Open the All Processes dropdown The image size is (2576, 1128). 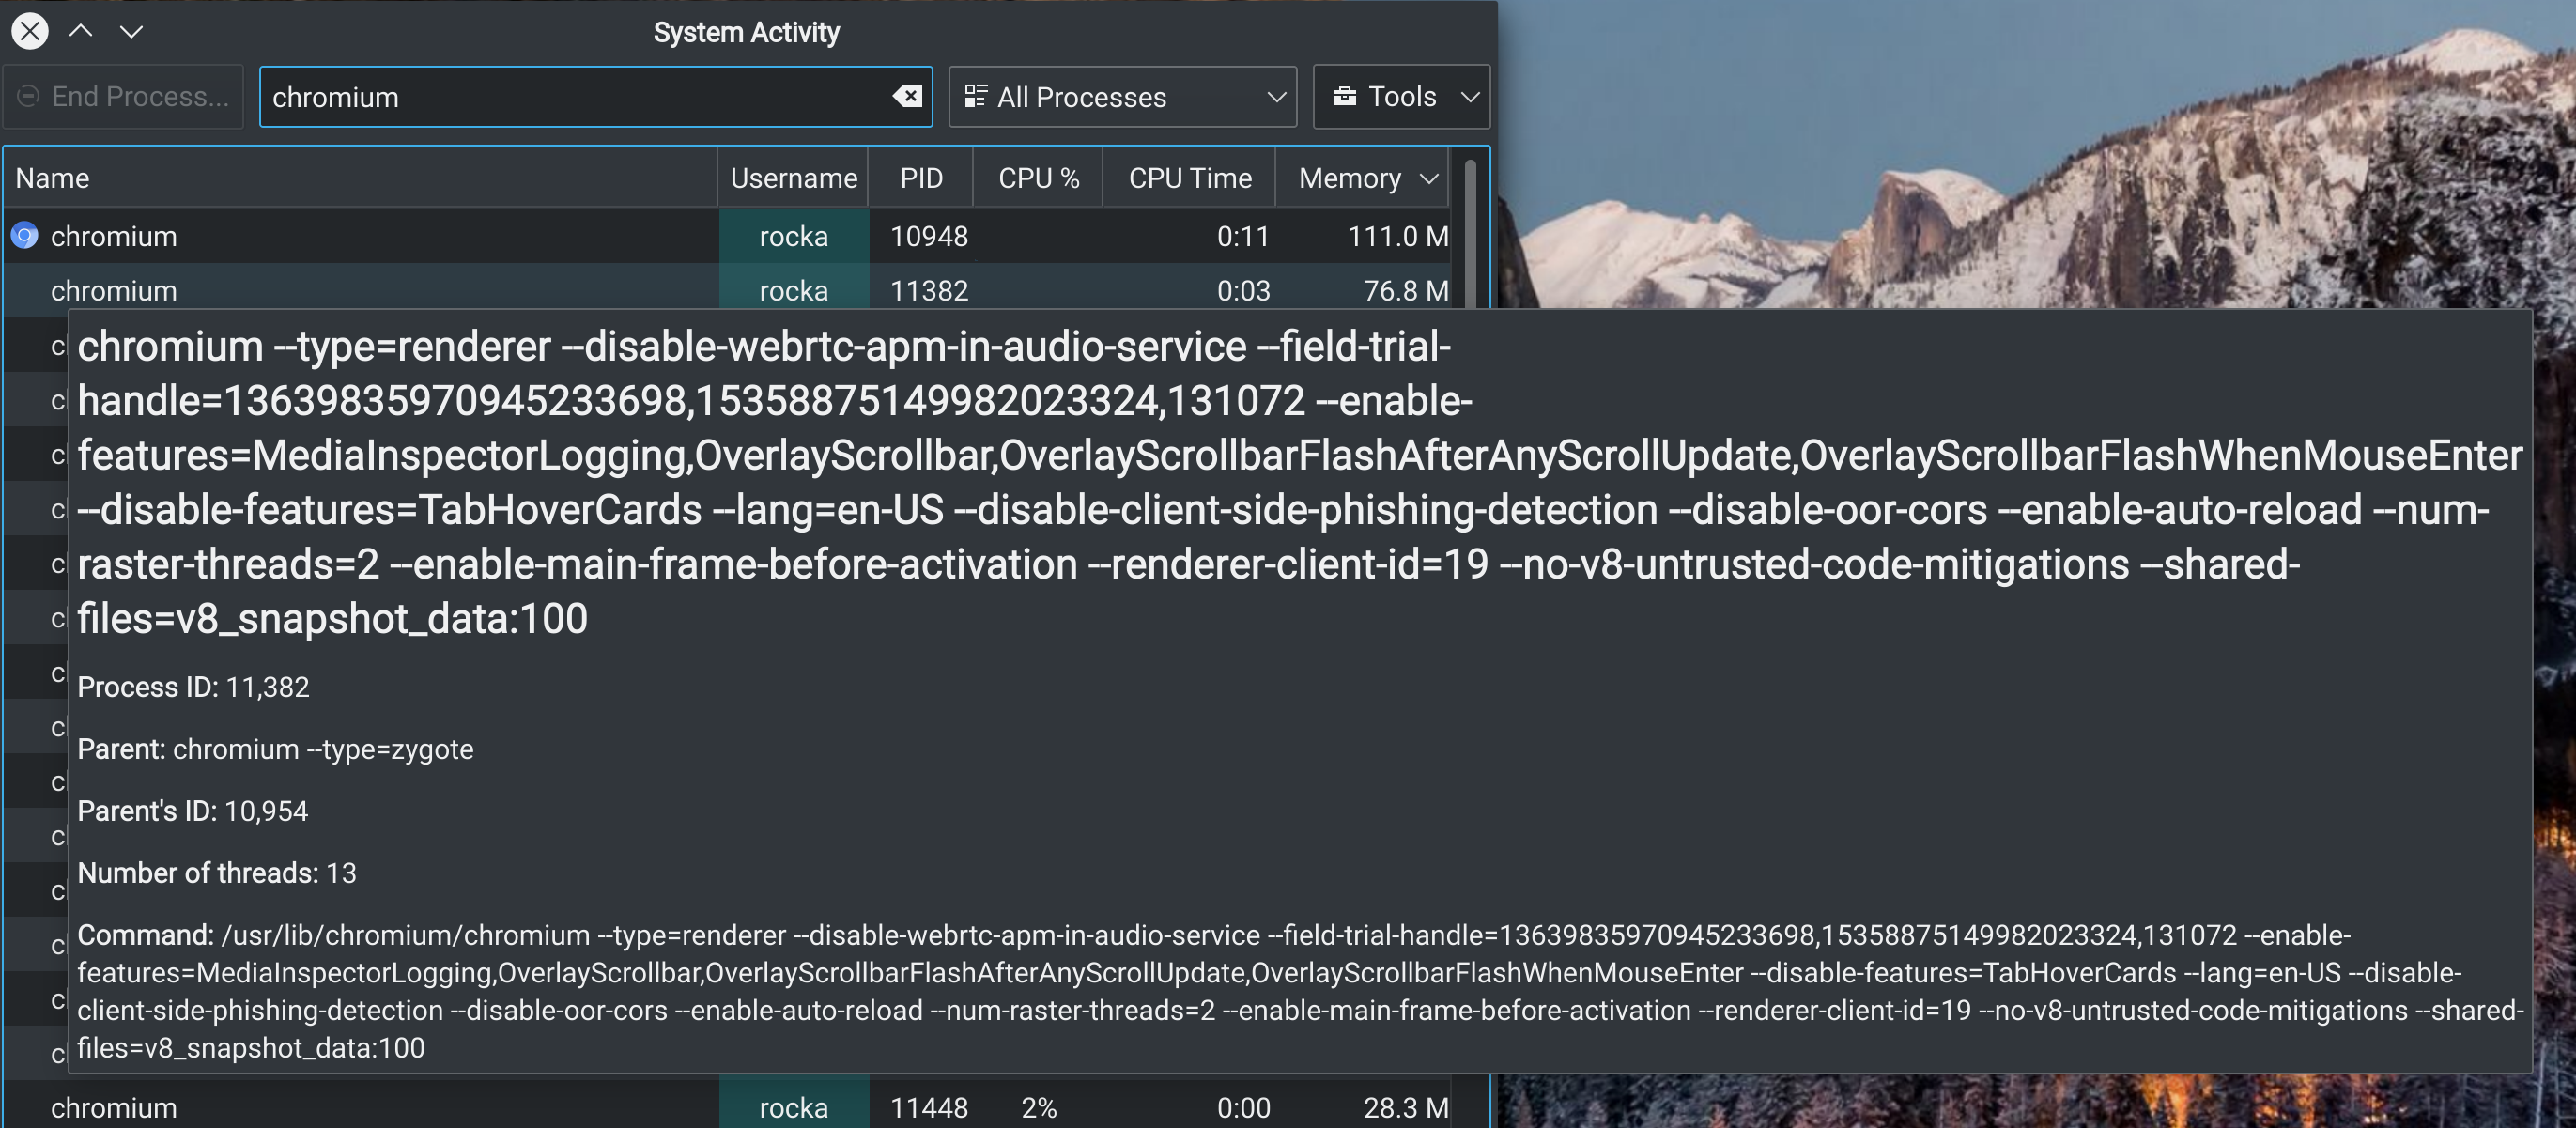coord(1122,96)
